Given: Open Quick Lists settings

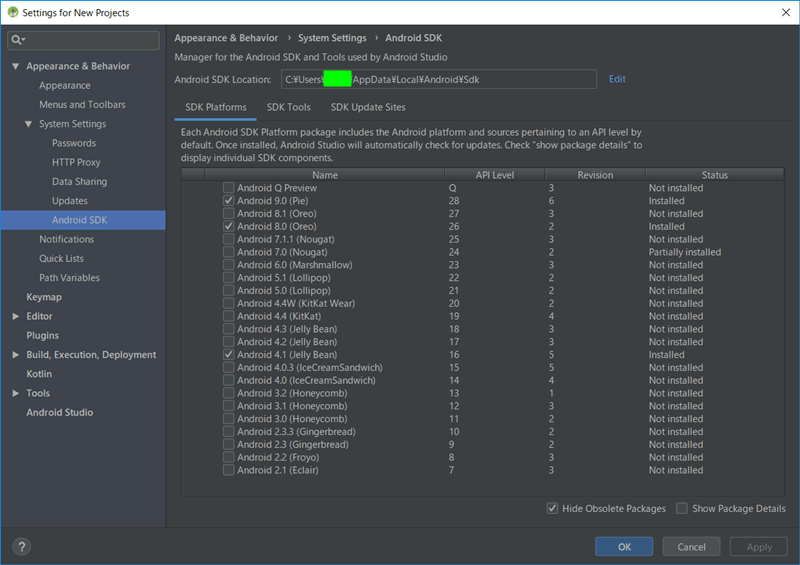Looking at the screenshot, I should [61, 258].
